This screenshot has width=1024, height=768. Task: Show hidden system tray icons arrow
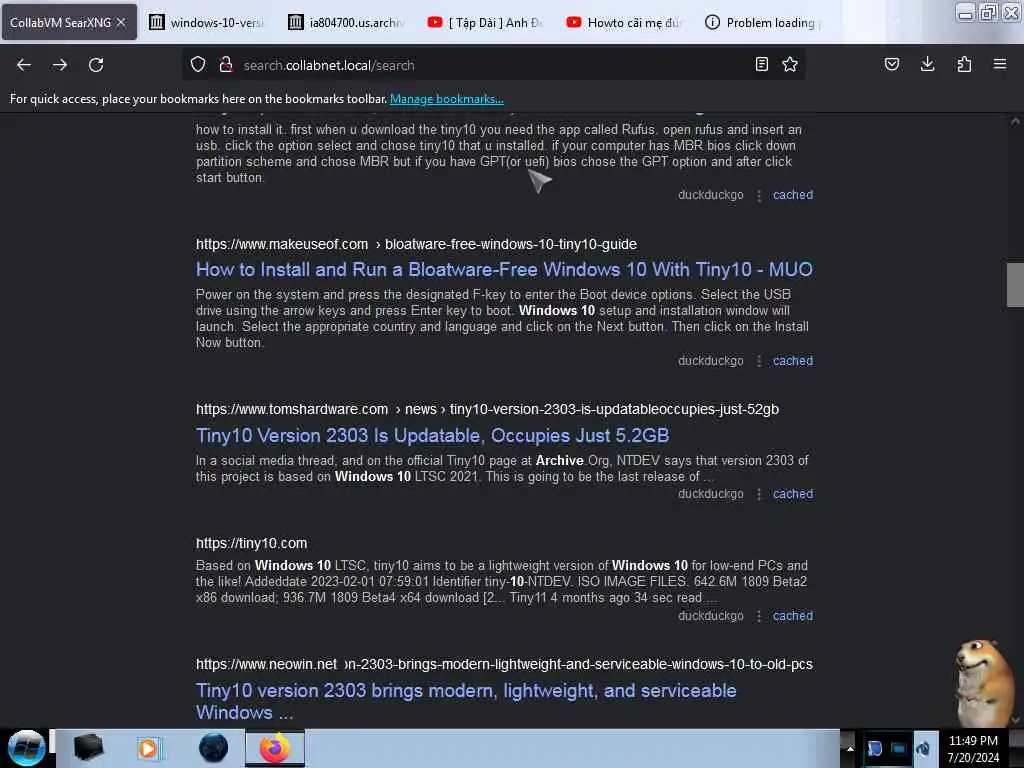click(x=849, y=748)
